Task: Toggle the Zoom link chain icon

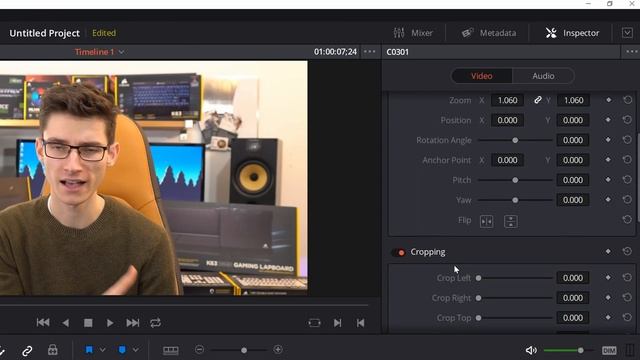Action: (x=538, y=100)
